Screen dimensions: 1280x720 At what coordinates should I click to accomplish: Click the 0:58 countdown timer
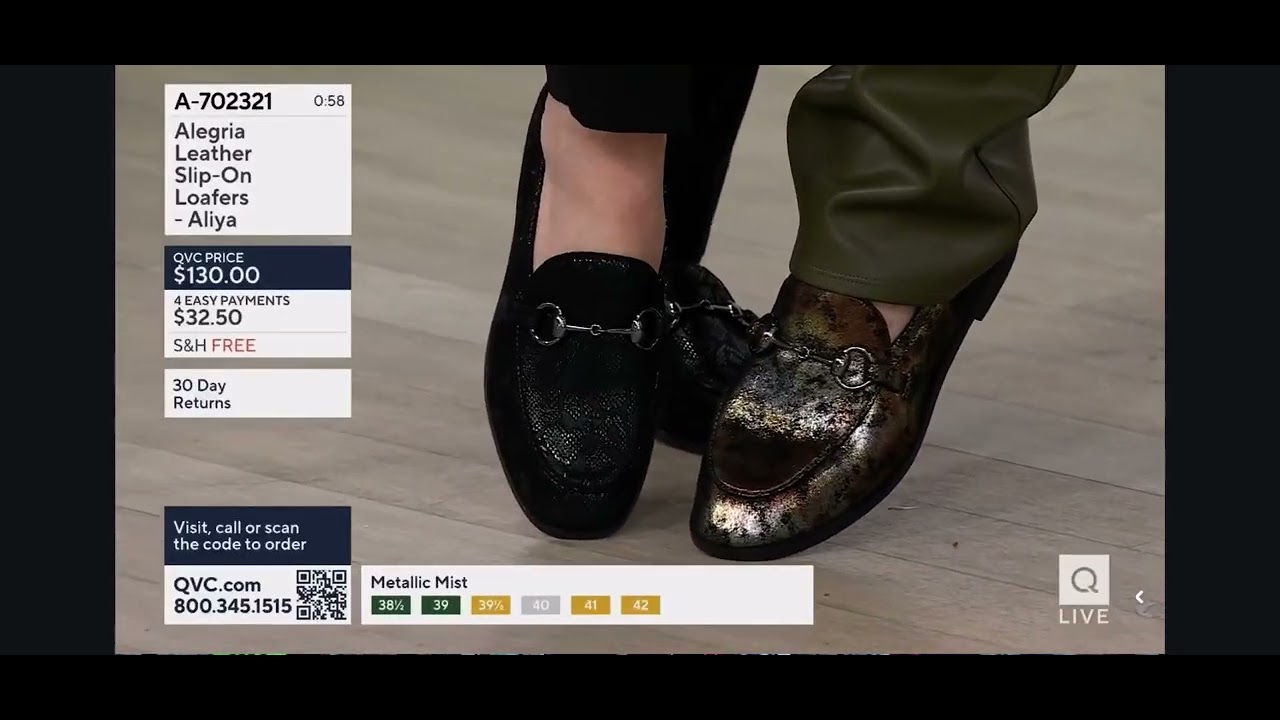pos(329,101)
